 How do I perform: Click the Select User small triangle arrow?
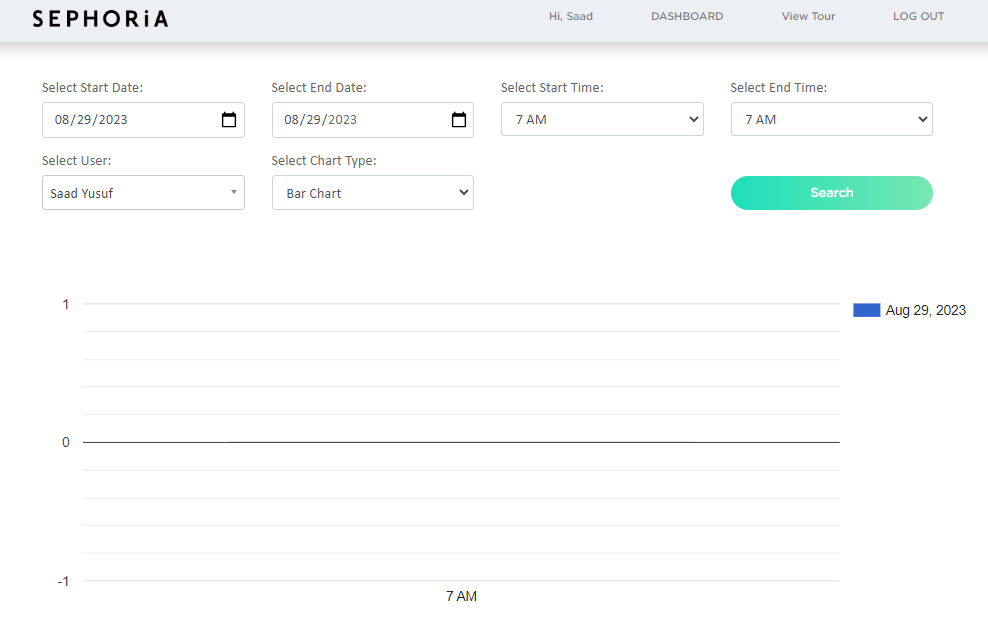click(234, 192)
